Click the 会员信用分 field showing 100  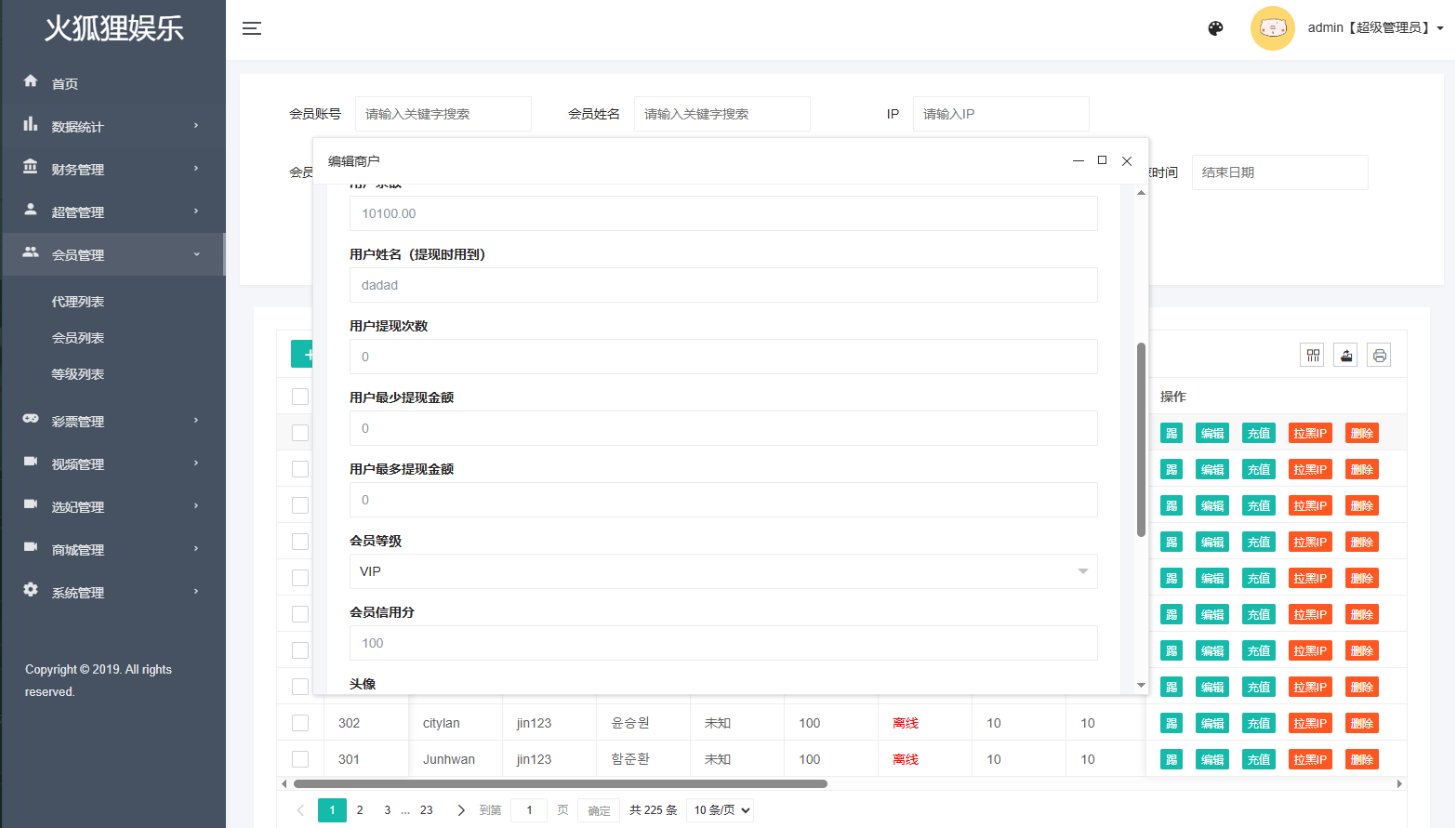pyautogui.click(x=723, y=643)
